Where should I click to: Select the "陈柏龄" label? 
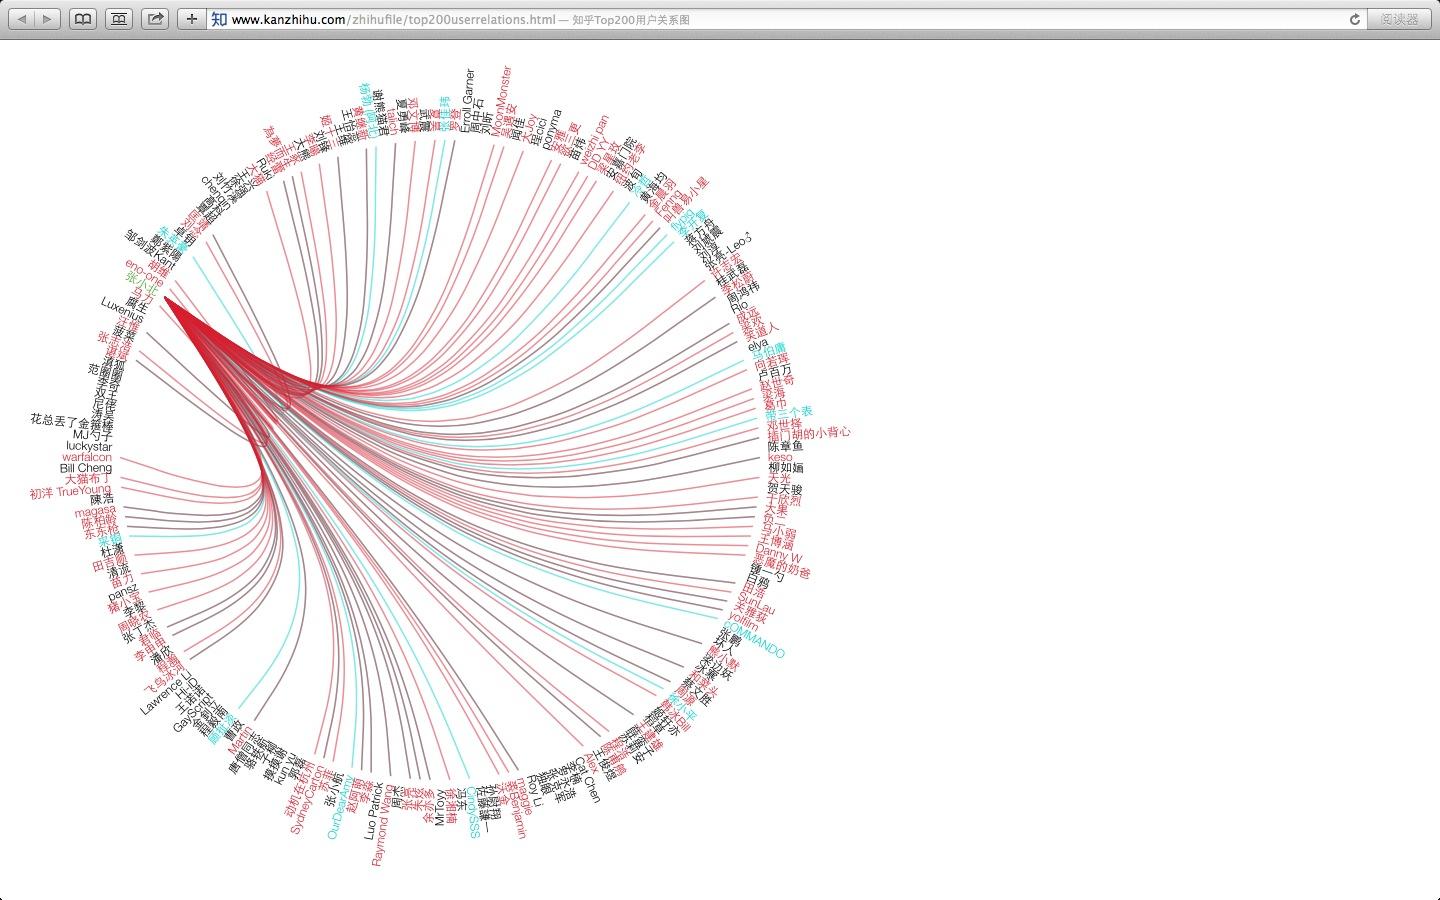pyautogui.click(x=100, y=522)
